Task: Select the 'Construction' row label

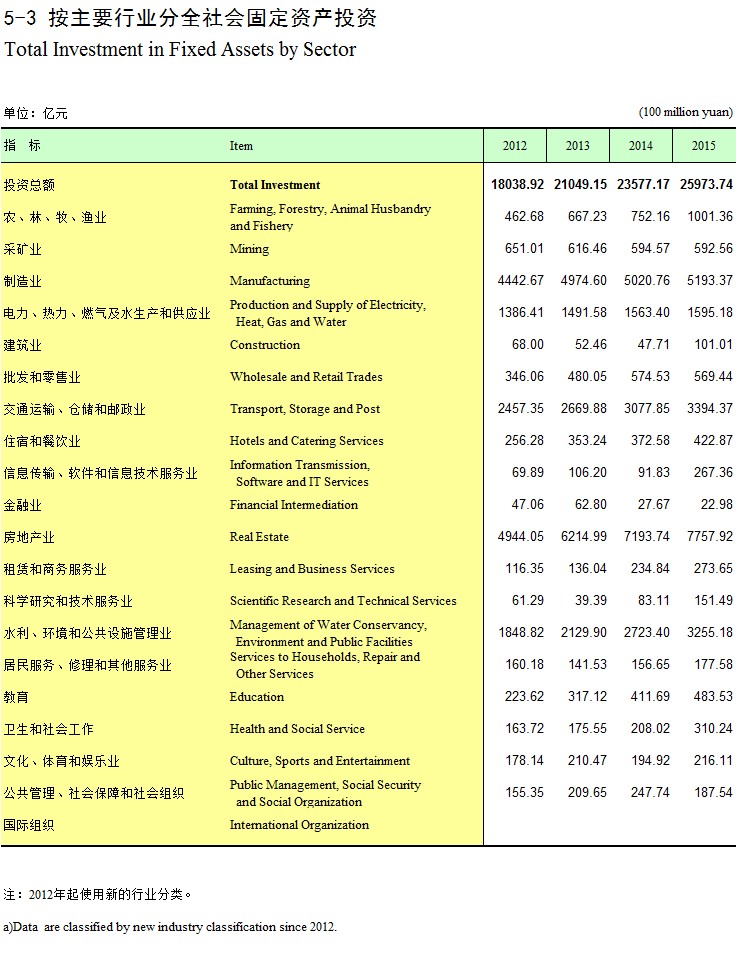Action: click(265, 345)
